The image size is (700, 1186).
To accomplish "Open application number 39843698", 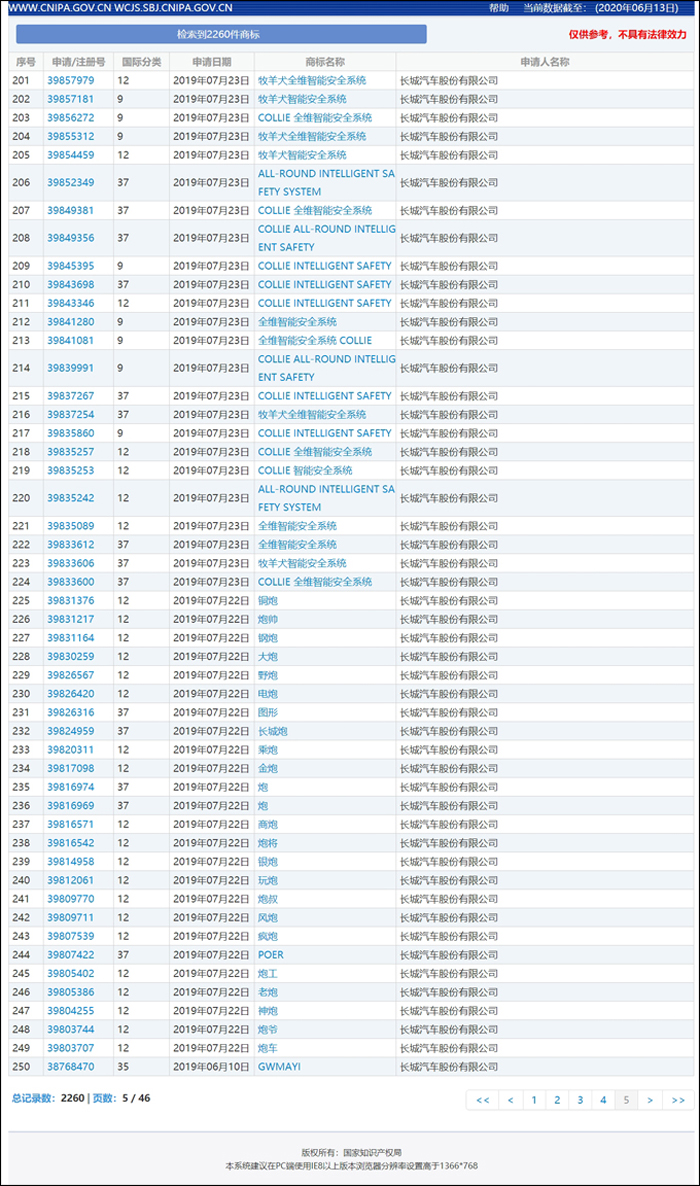I will pos(70,284).
